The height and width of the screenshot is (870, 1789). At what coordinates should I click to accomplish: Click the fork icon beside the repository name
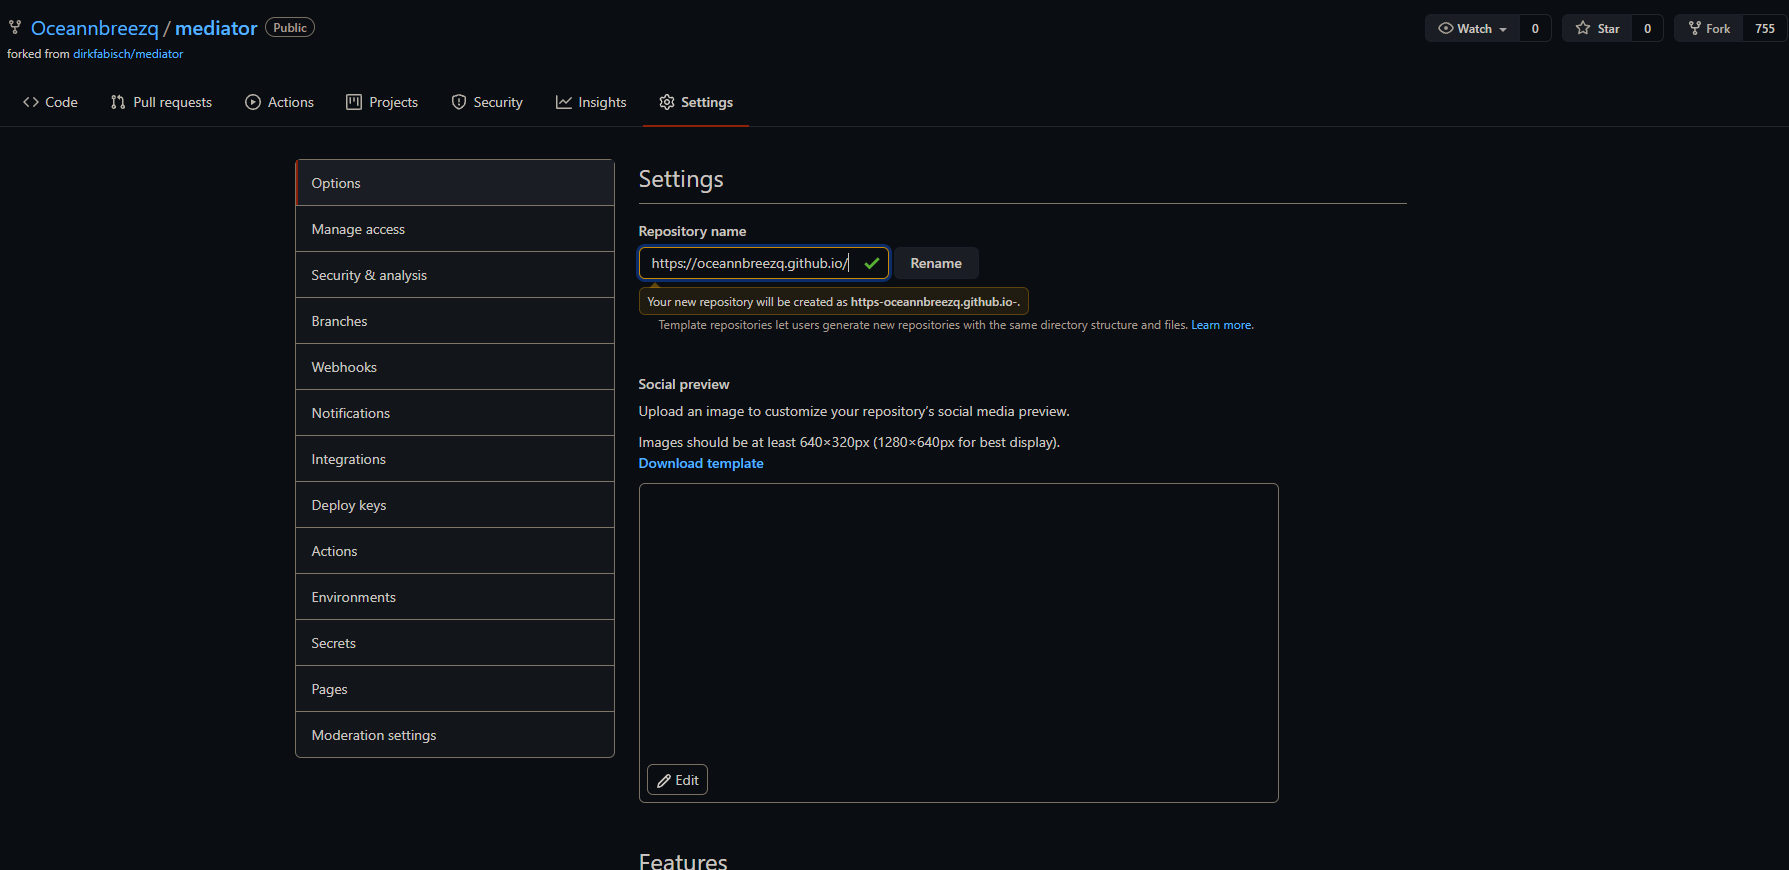[x=15, y=27]
